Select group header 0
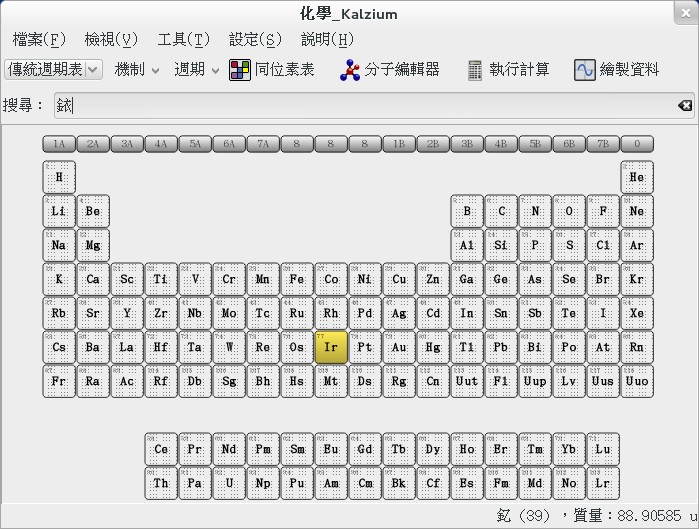This screenshot has height=529, width=699. pos(637,144)
